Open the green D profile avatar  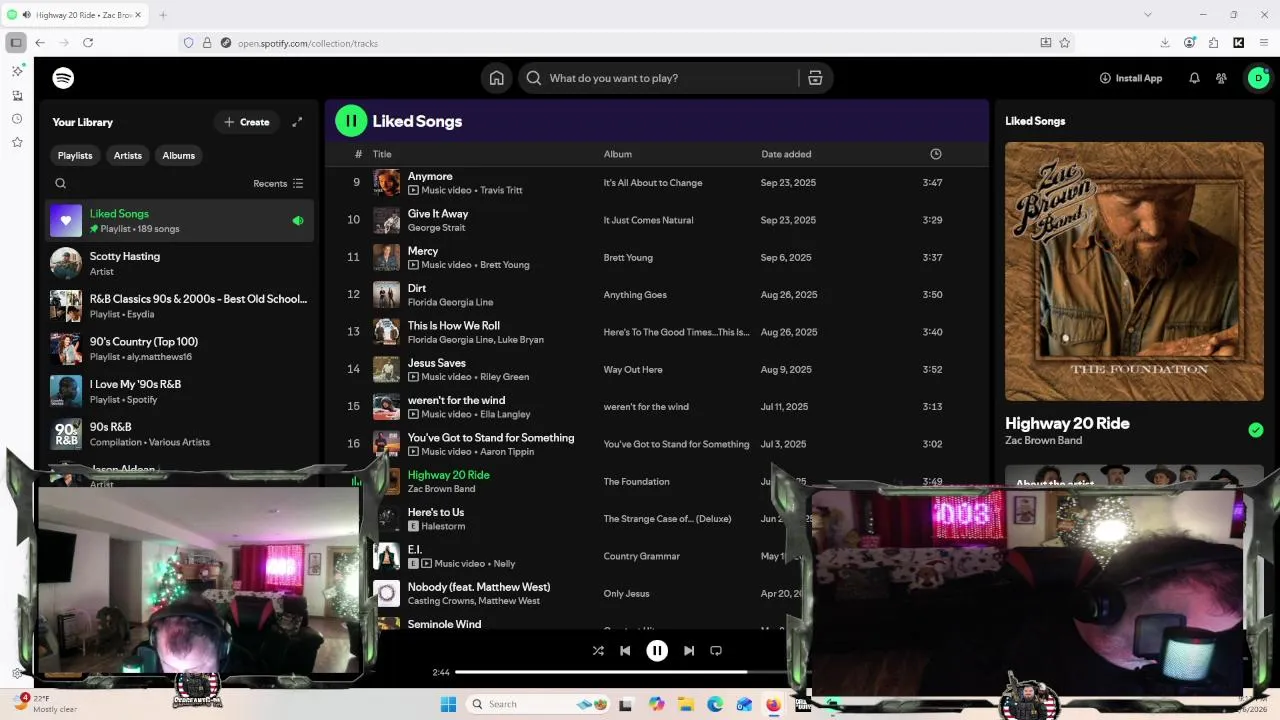1258,78
